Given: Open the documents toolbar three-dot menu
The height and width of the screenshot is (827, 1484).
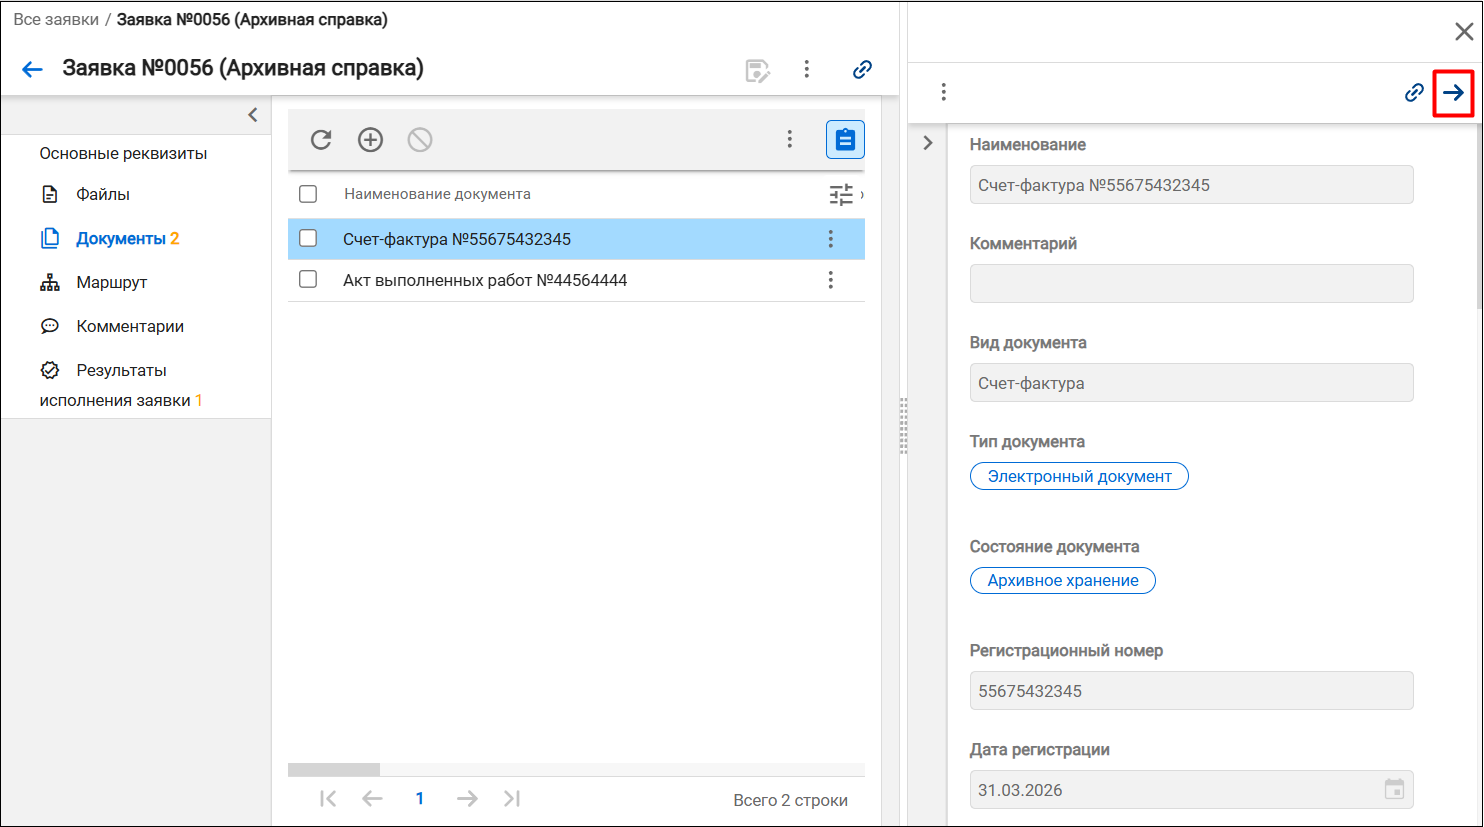Looking at the screenshot, I should (x=790, y=140).
